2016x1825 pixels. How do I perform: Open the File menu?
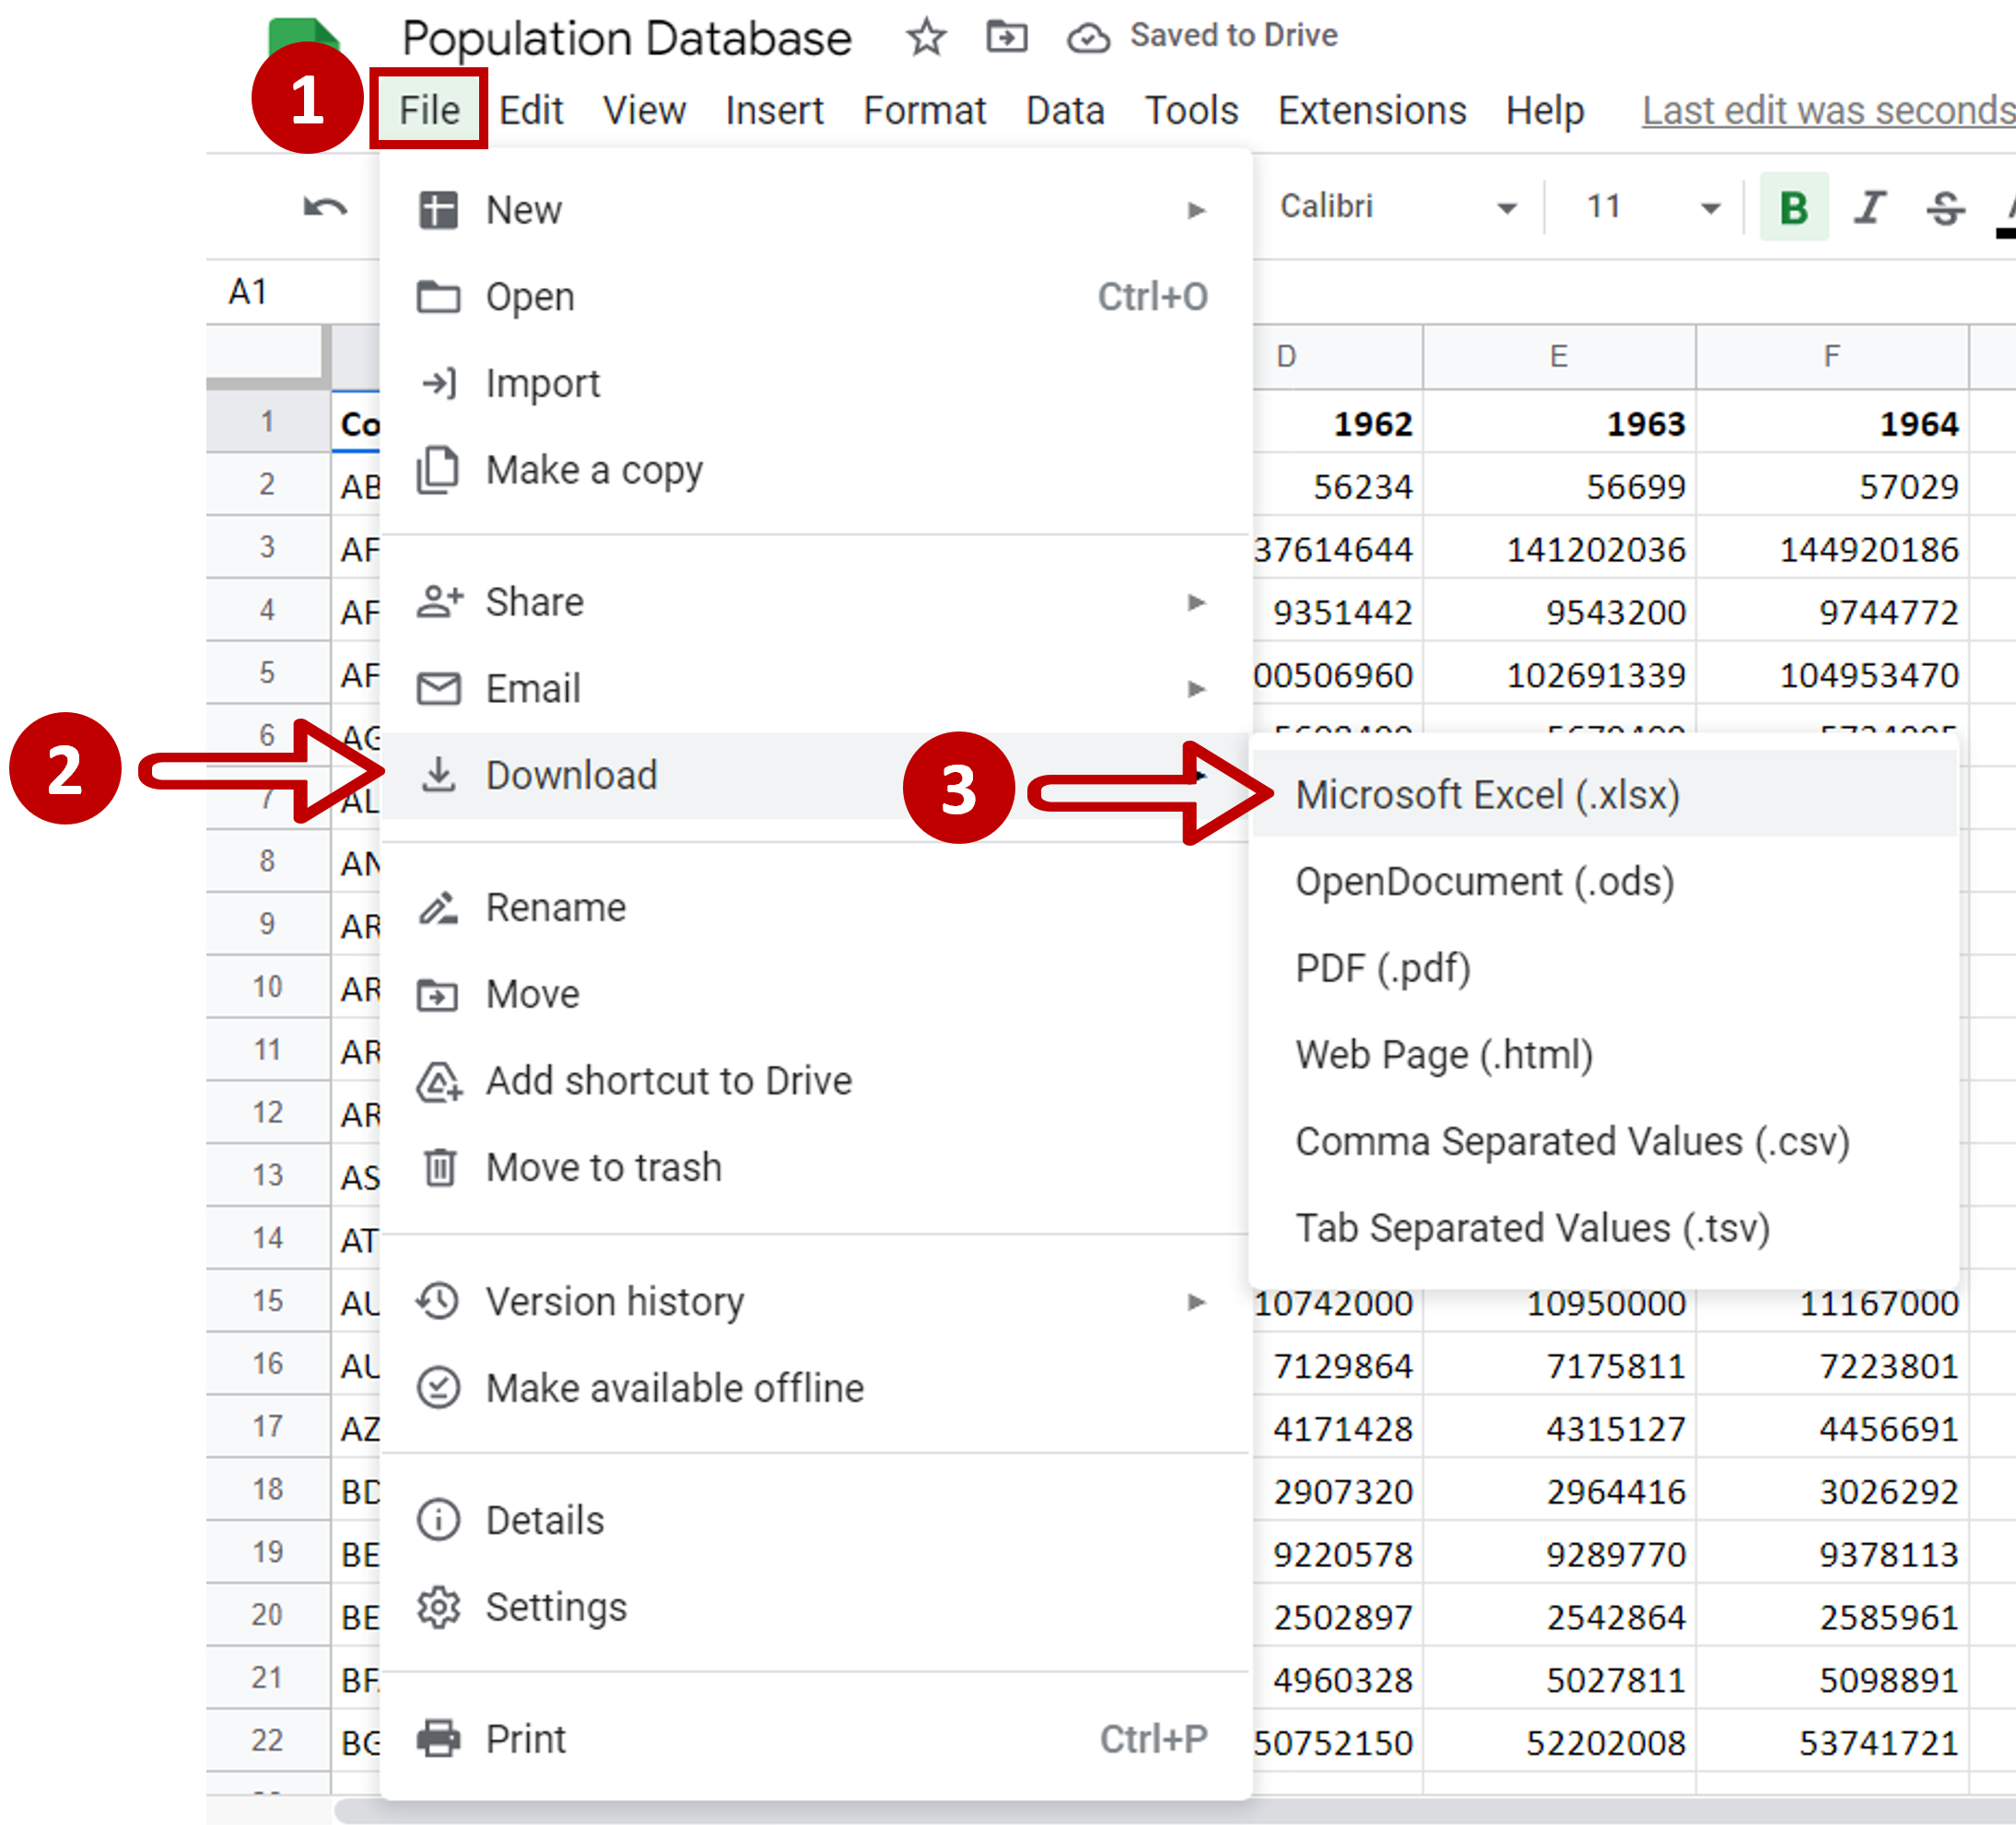click(x=429, y=109)
